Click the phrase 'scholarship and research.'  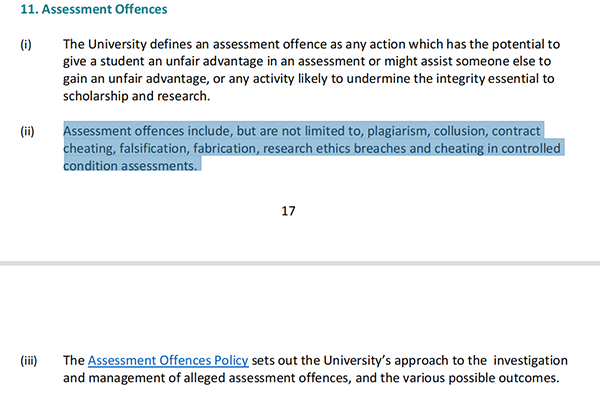pos(137,96)
